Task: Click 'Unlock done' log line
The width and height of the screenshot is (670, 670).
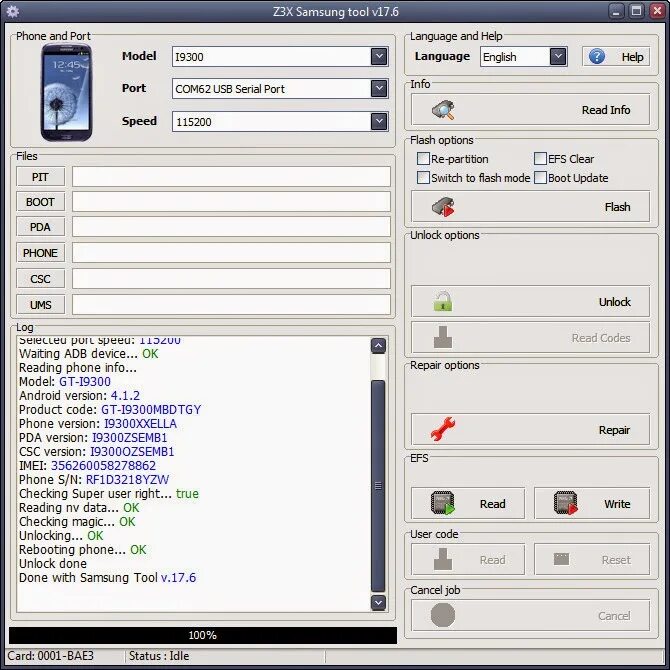Action: point(53,563)
